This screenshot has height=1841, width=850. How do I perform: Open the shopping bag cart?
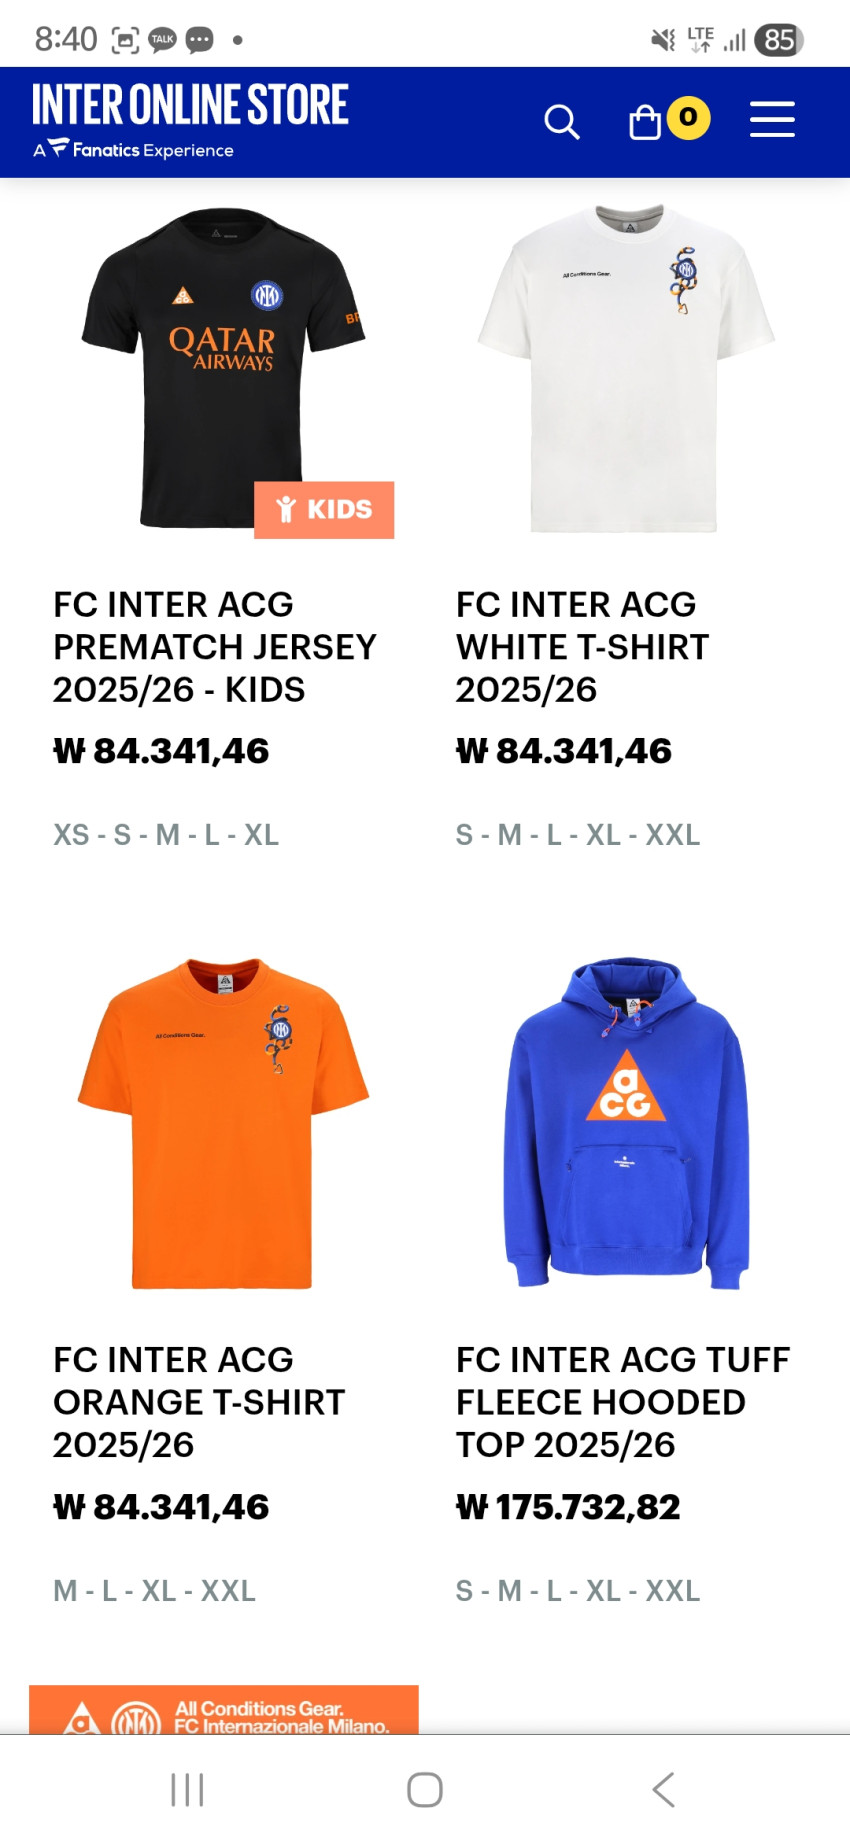point(645,122)
